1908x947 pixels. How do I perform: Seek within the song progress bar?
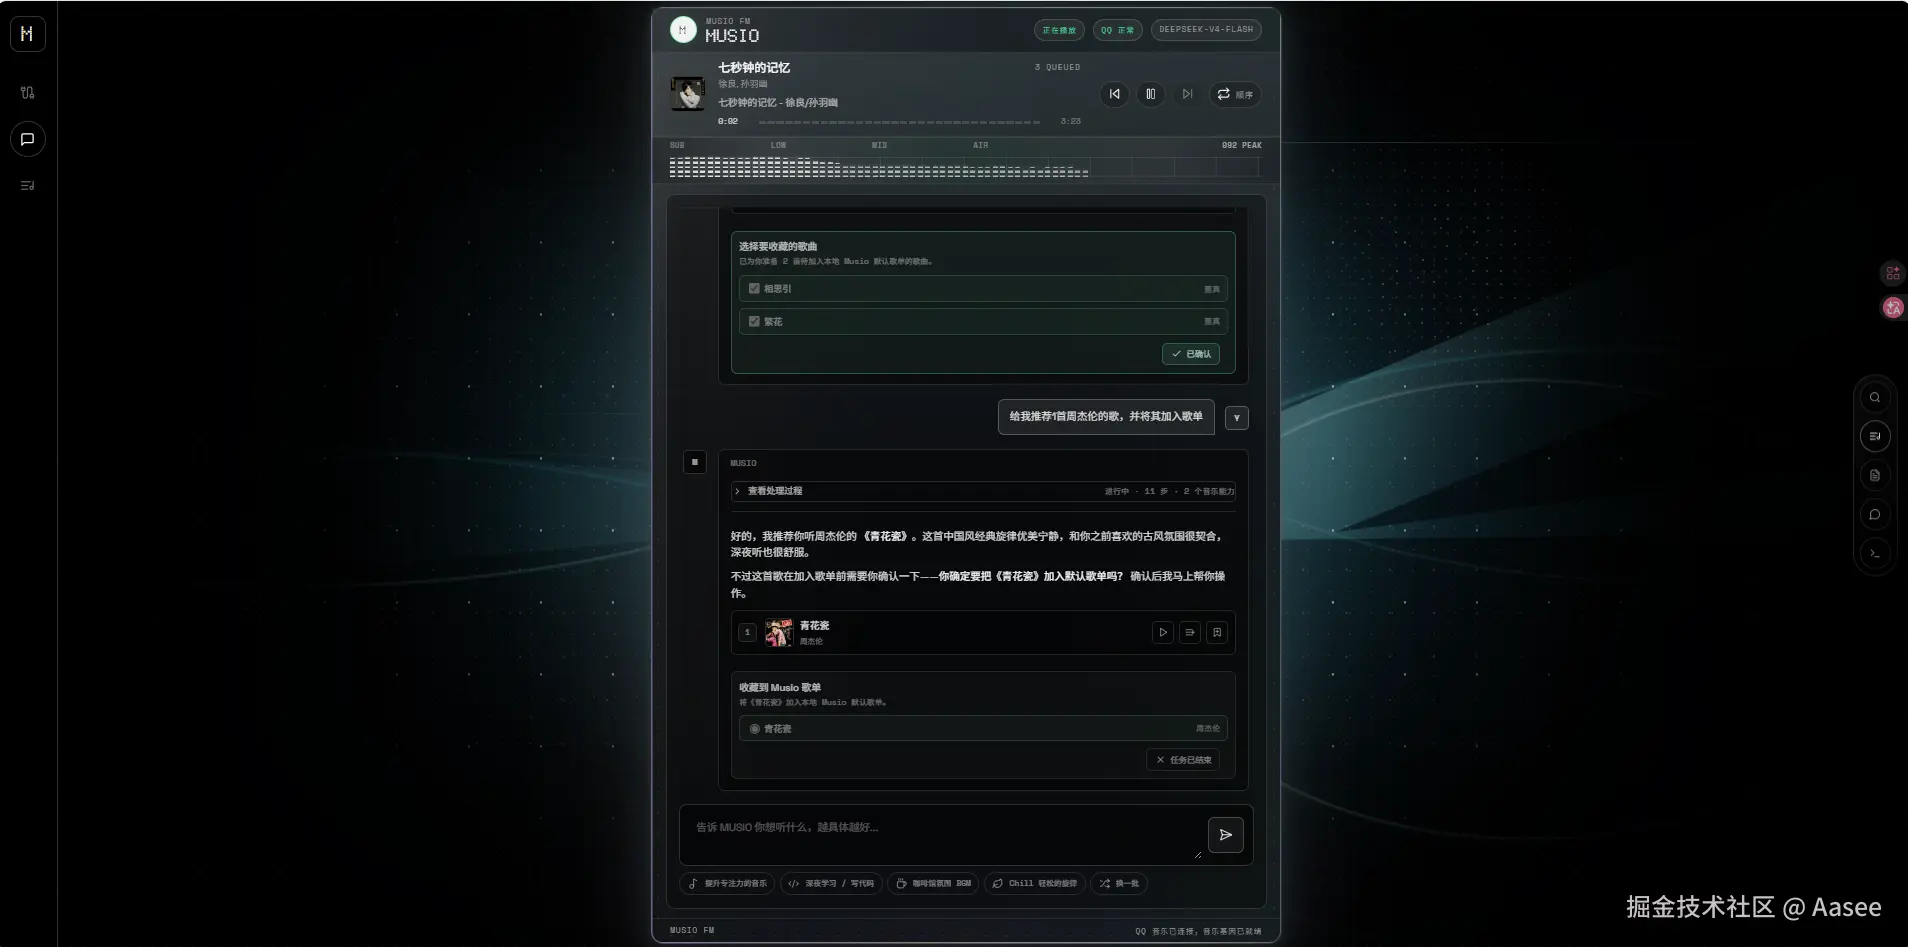pyautogui.click(x=899, y=122)
